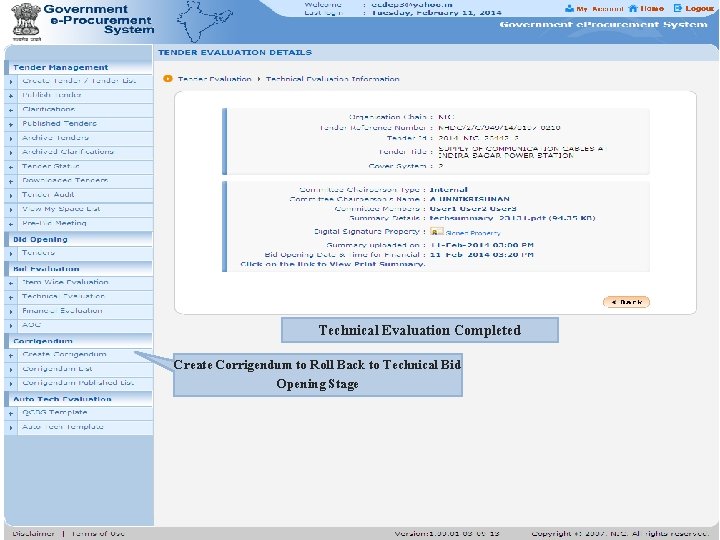Go to Home page
The height and width of the screenshot is (540, 720).
click(x=652, y=9)
